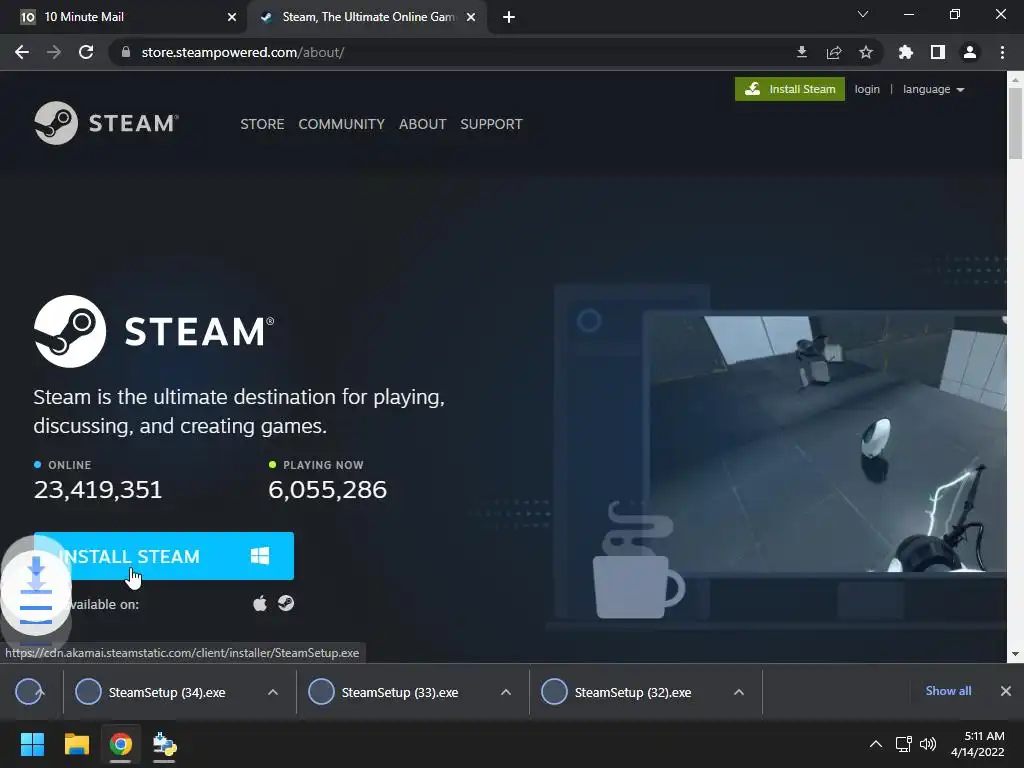The image size is (1024, 768).
Task: Click the SteamOS platform icon
Action: coord(286,603)
